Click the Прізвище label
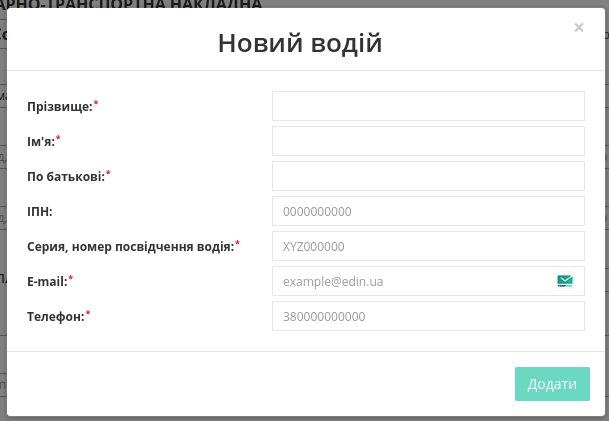The image size is (609, 421). pyautogui.click(x=60, y=106)
